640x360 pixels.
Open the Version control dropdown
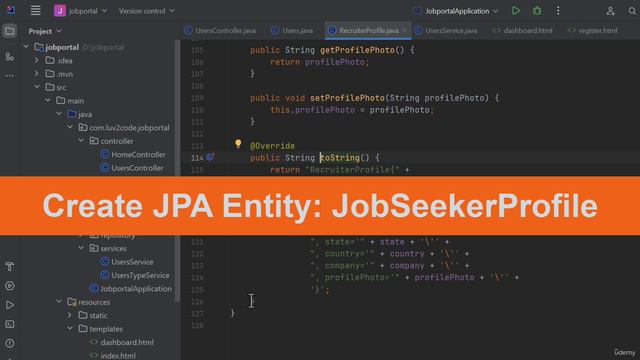click(147, 11)
